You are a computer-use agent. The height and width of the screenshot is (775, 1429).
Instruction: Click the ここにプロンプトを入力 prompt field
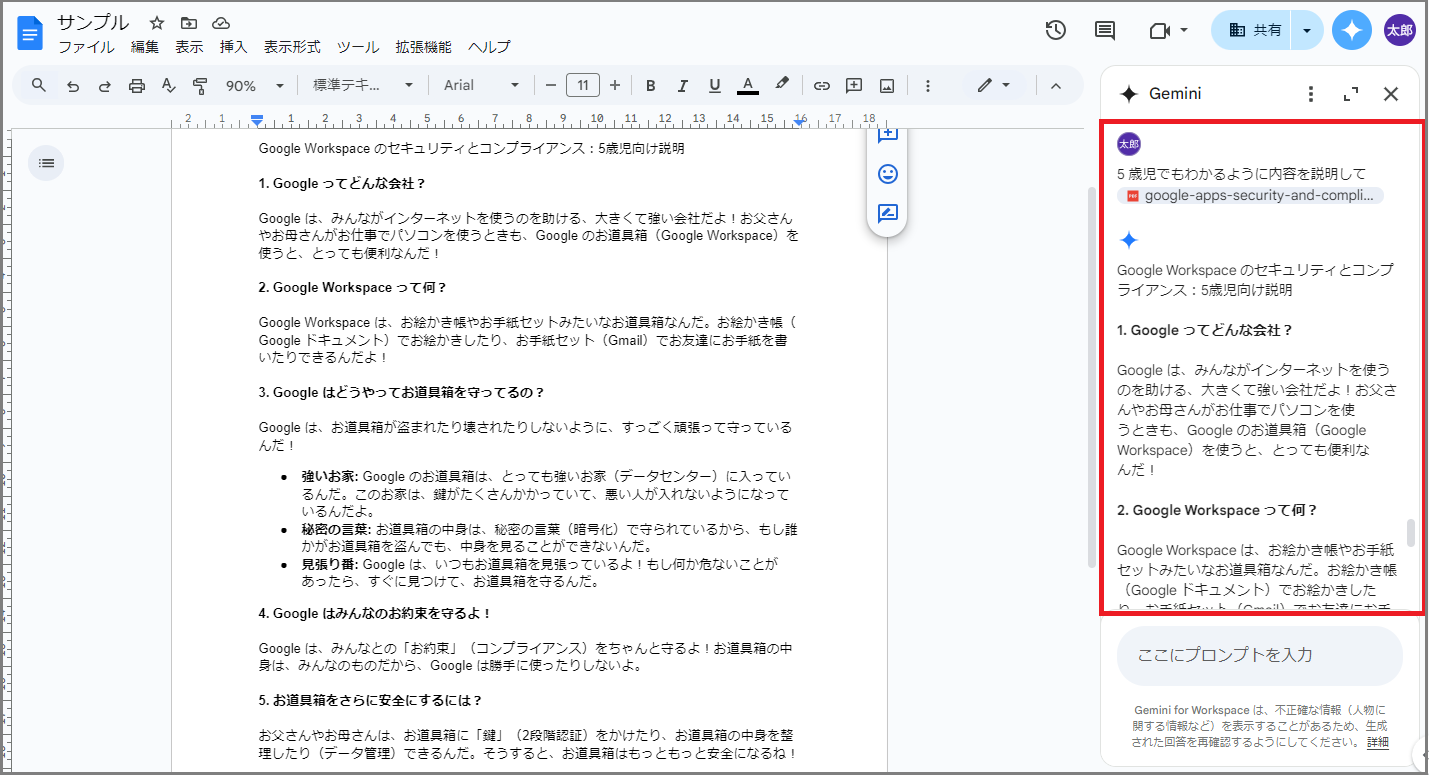click(1260, 655)
